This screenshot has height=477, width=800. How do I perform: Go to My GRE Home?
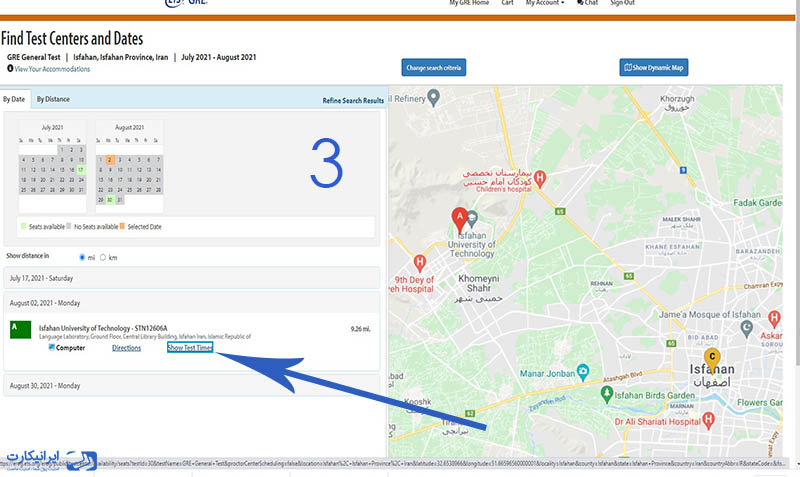(x=469, y=3)
